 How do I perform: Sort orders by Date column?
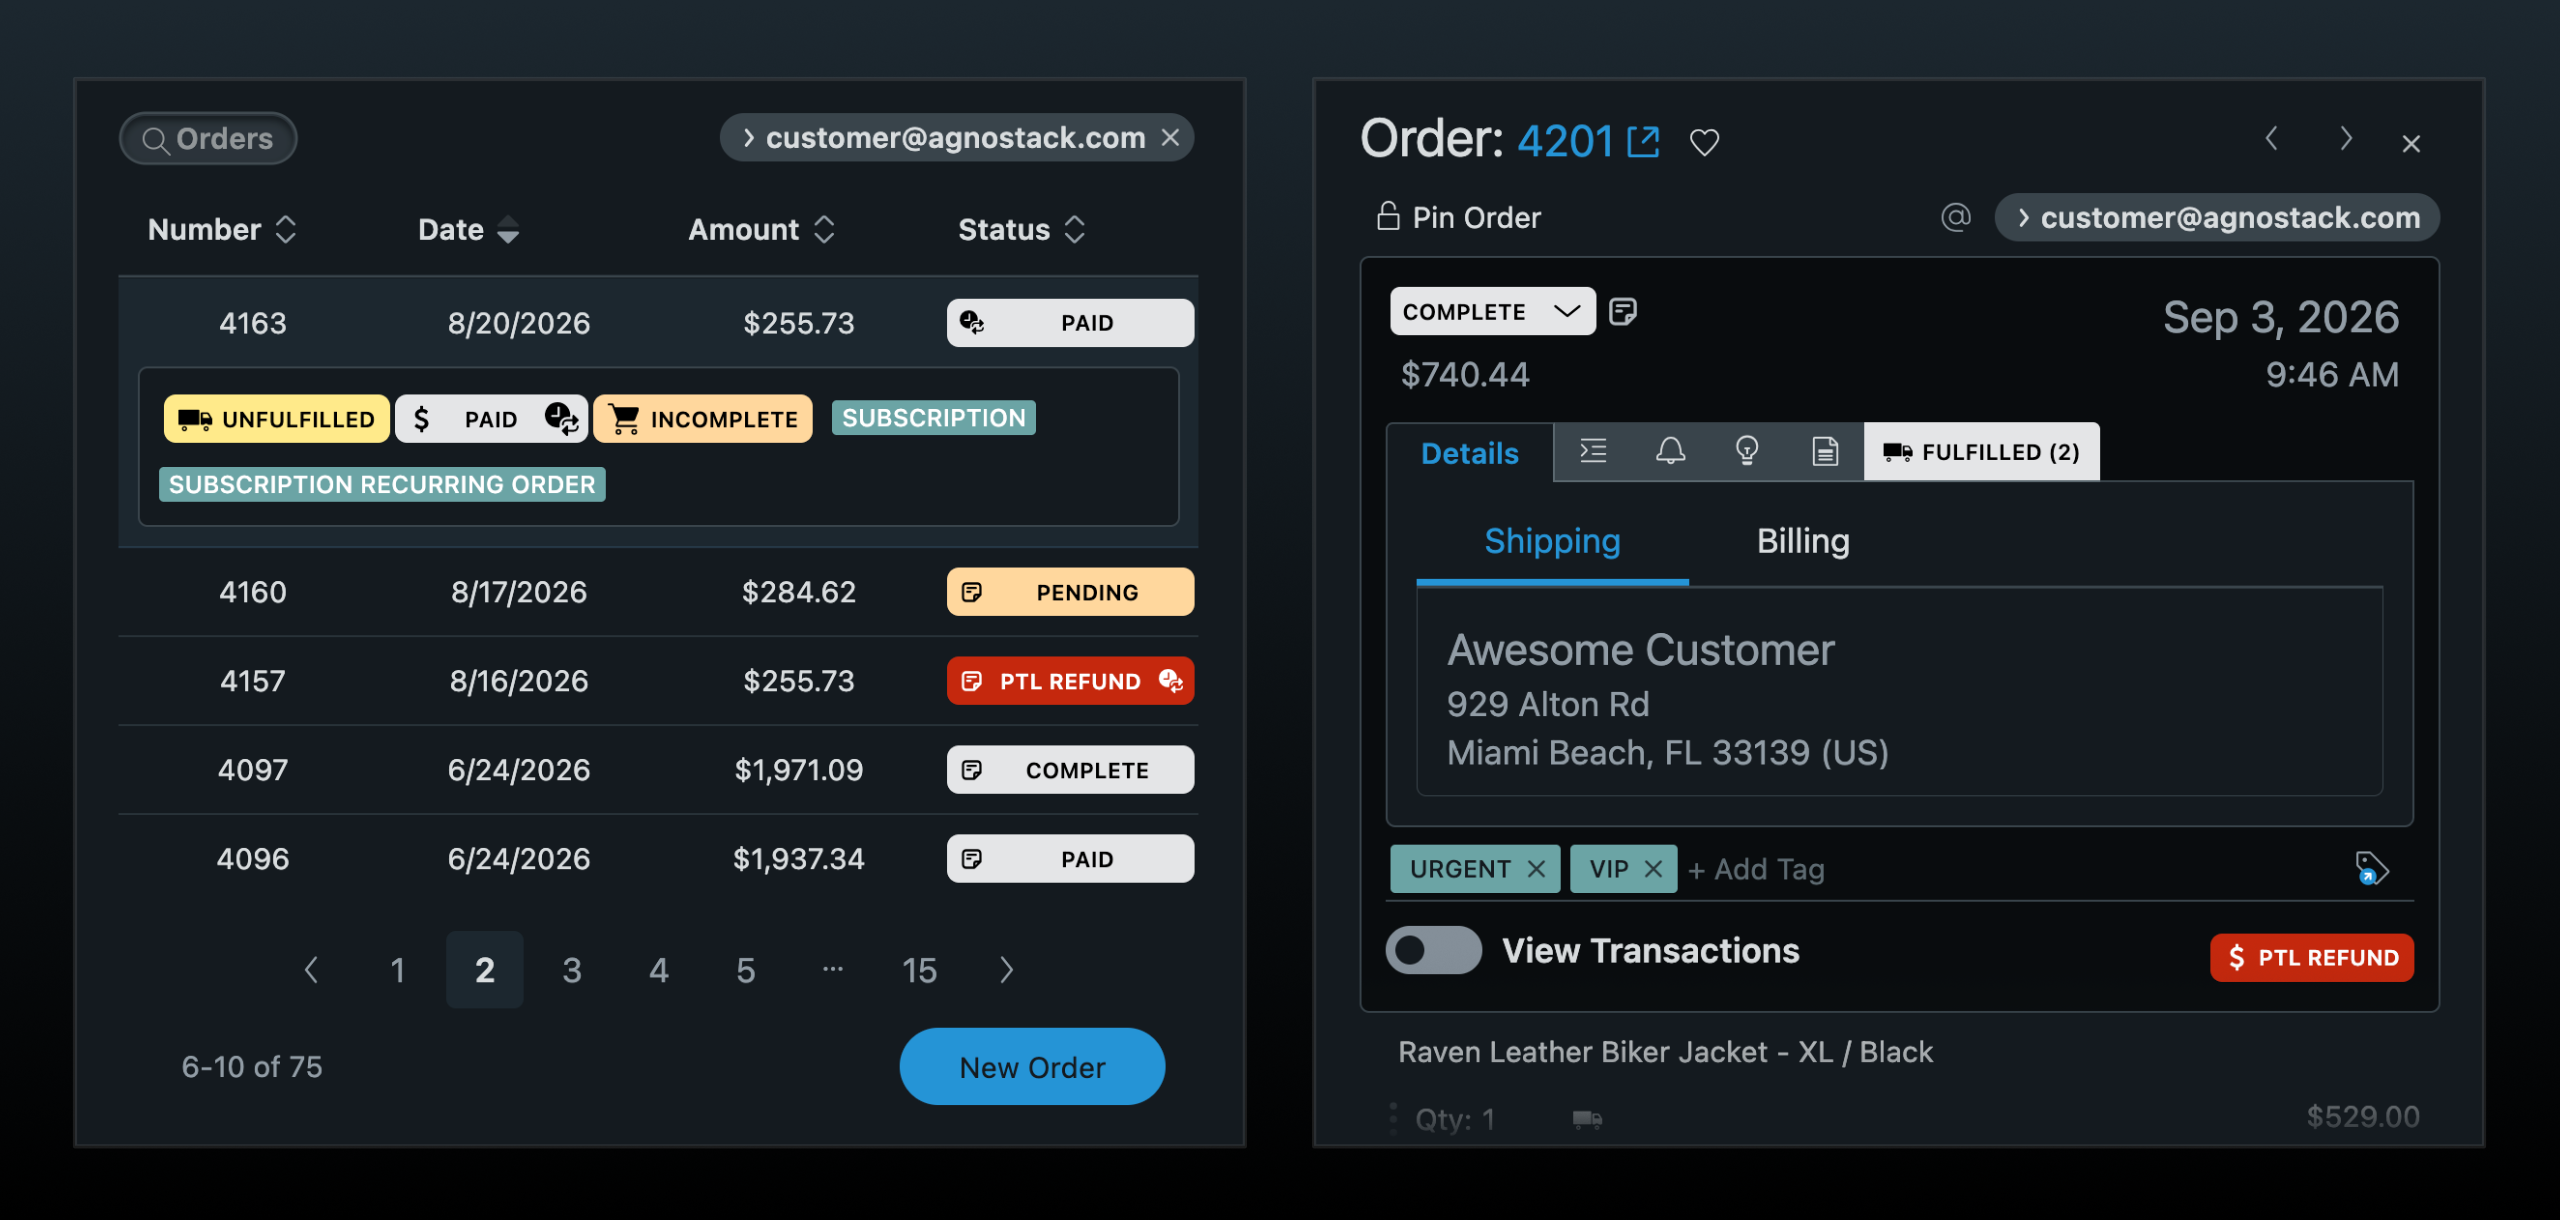468,229
